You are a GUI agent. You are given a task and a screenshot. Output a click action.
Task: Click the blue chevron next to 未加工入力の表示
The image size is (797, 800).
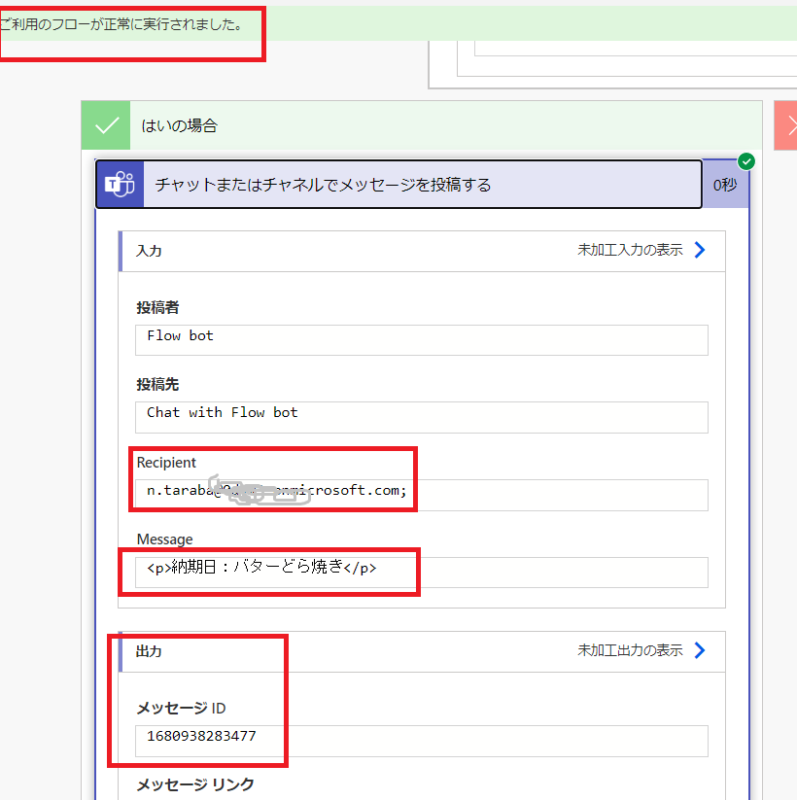pos(700,250)
